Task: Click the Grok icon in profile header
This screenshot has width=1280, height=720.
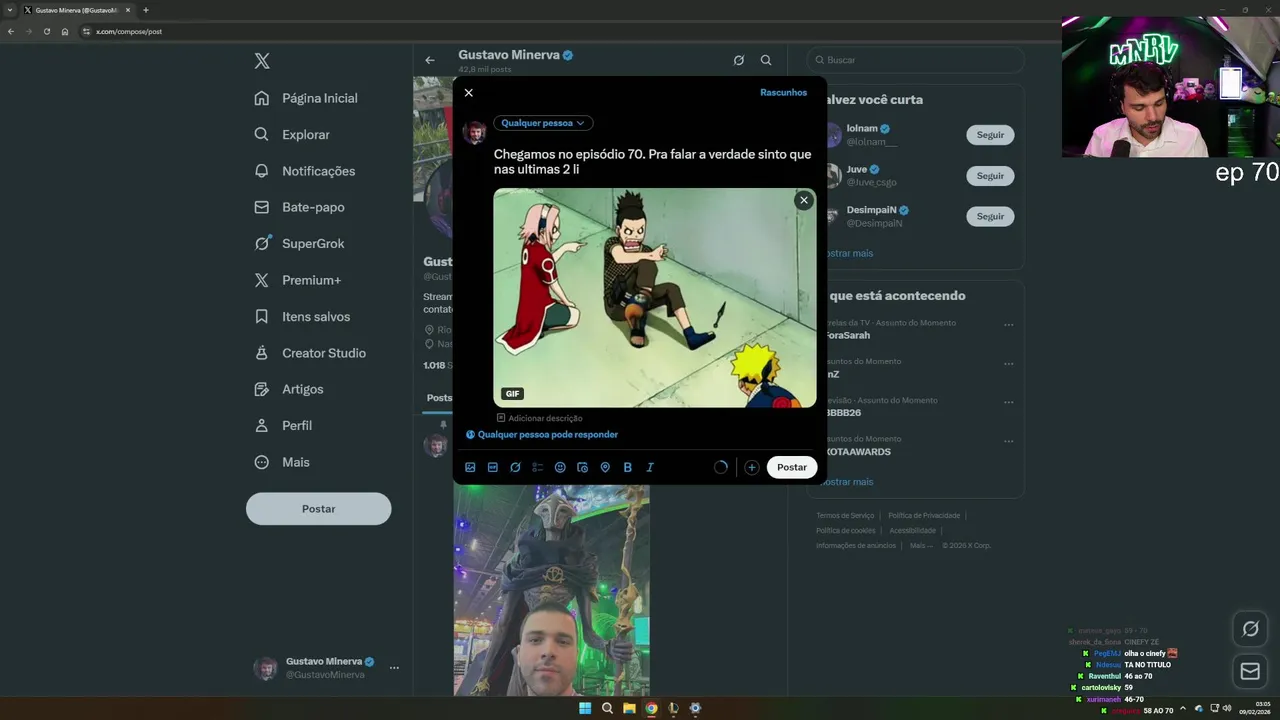Action: 738,60
